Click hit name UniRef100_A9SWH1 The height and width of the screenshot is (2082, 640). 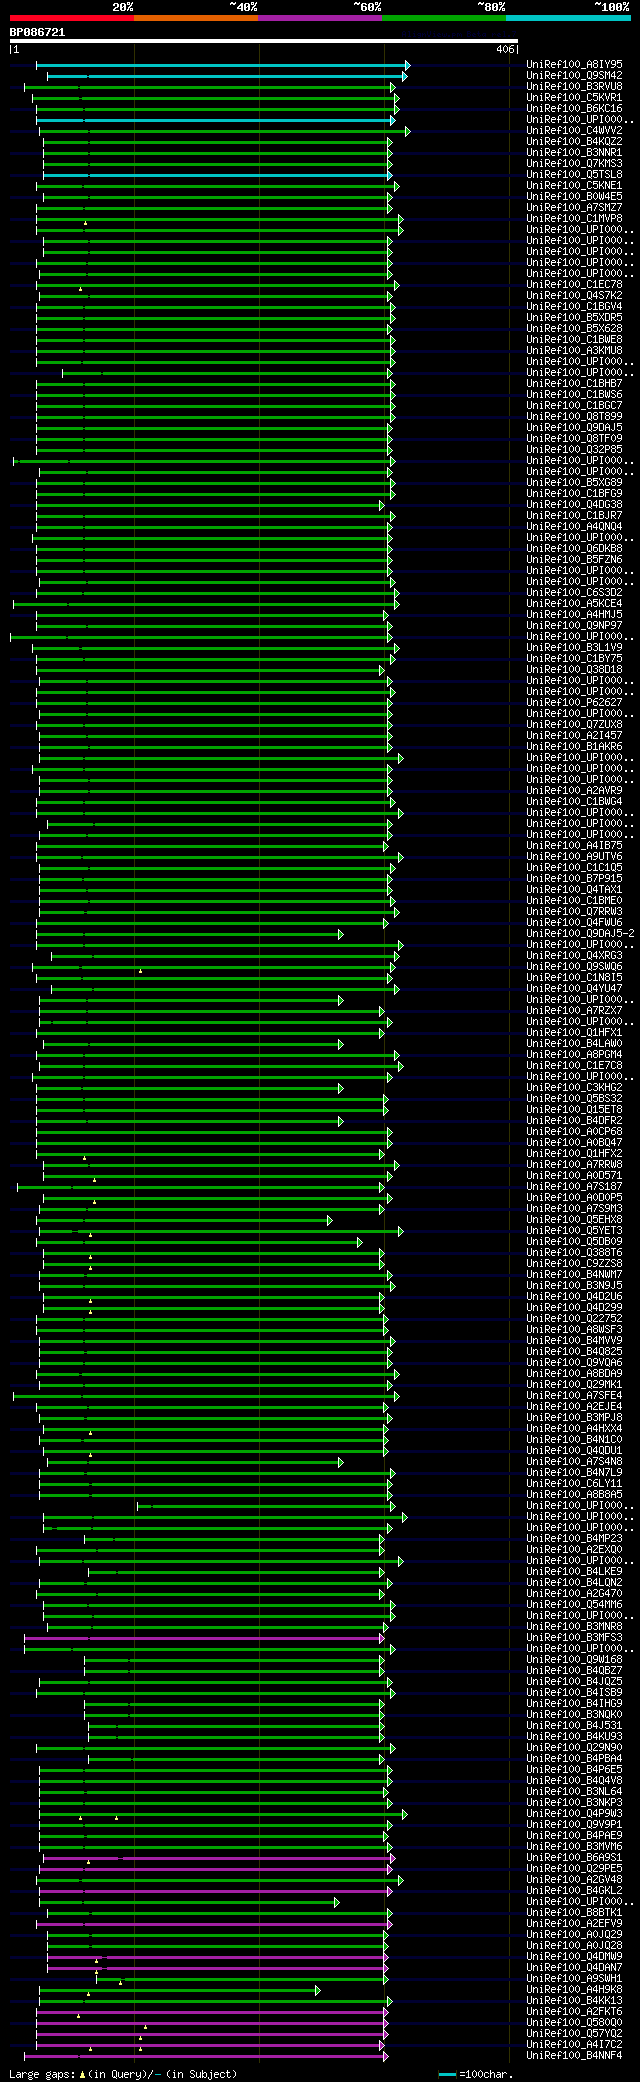click(x=574, y=1978)
